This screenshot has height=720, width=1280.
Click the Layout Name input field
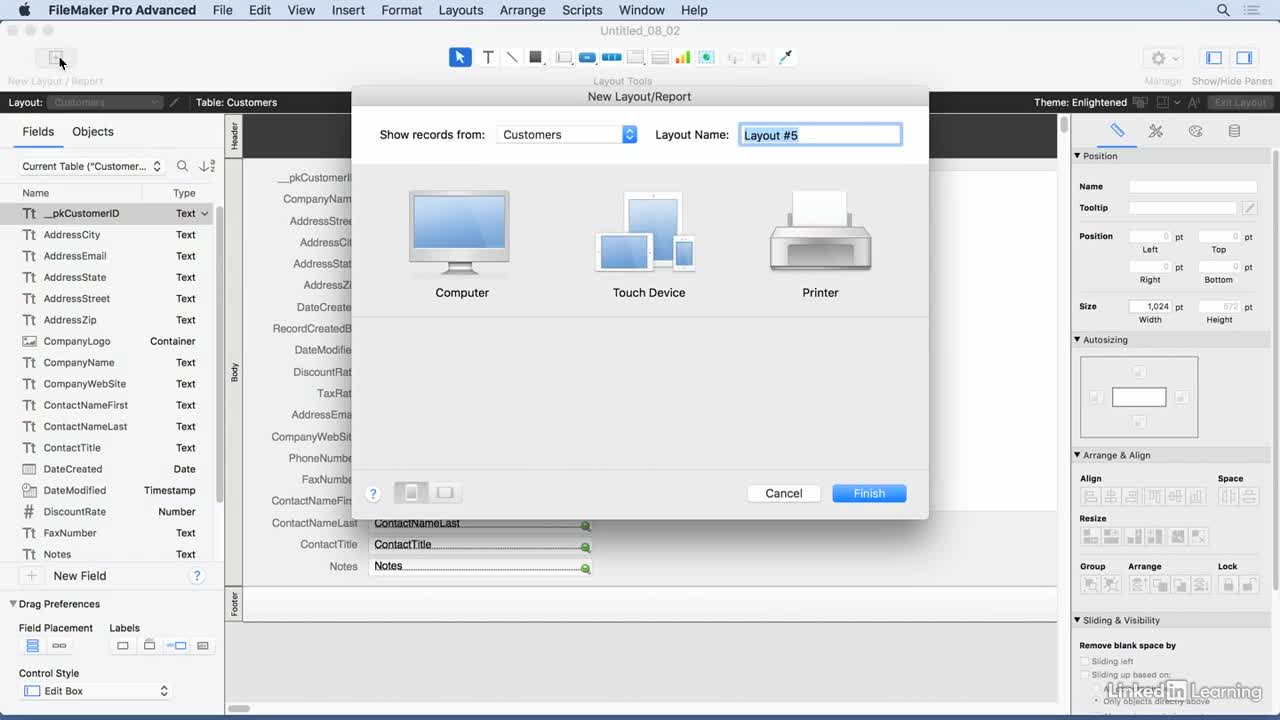click(x=820, y=135)
